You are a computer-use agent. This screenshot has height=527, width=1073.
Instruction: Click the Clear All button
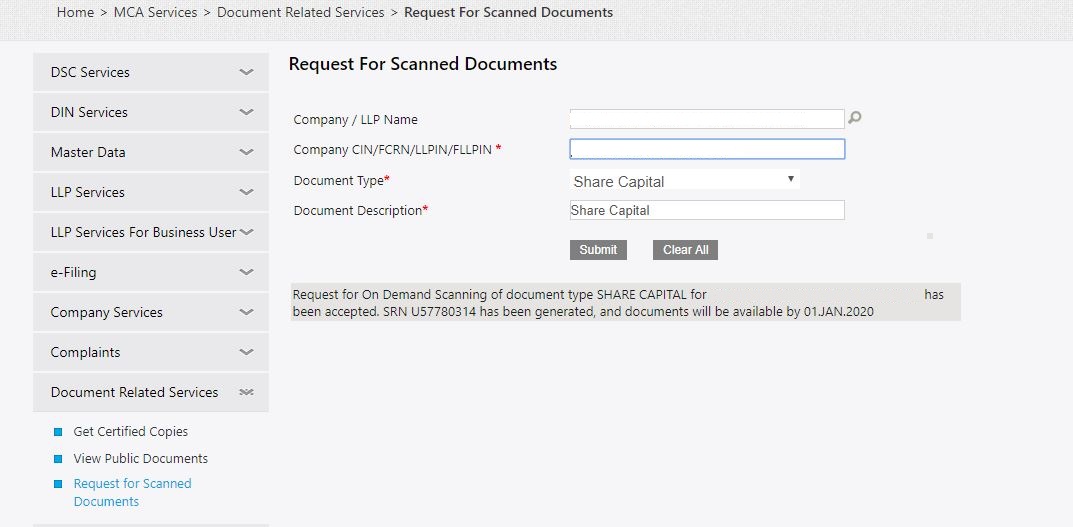point(685,250)
